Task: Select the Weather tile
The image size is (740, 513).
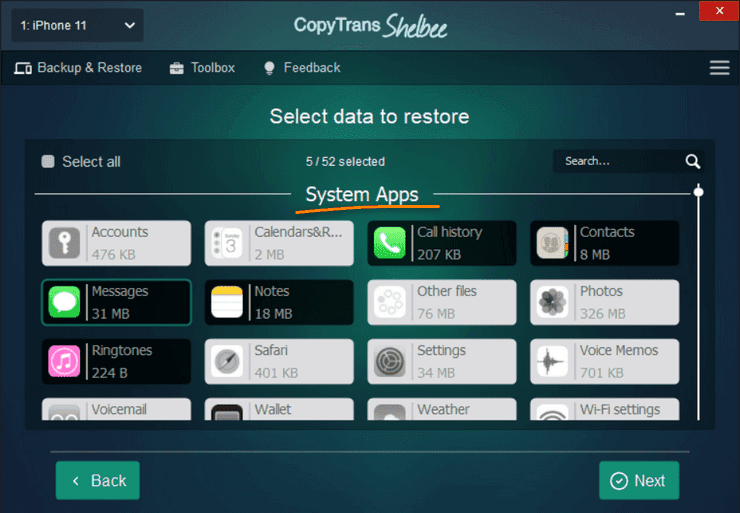Action: [442, 409]
